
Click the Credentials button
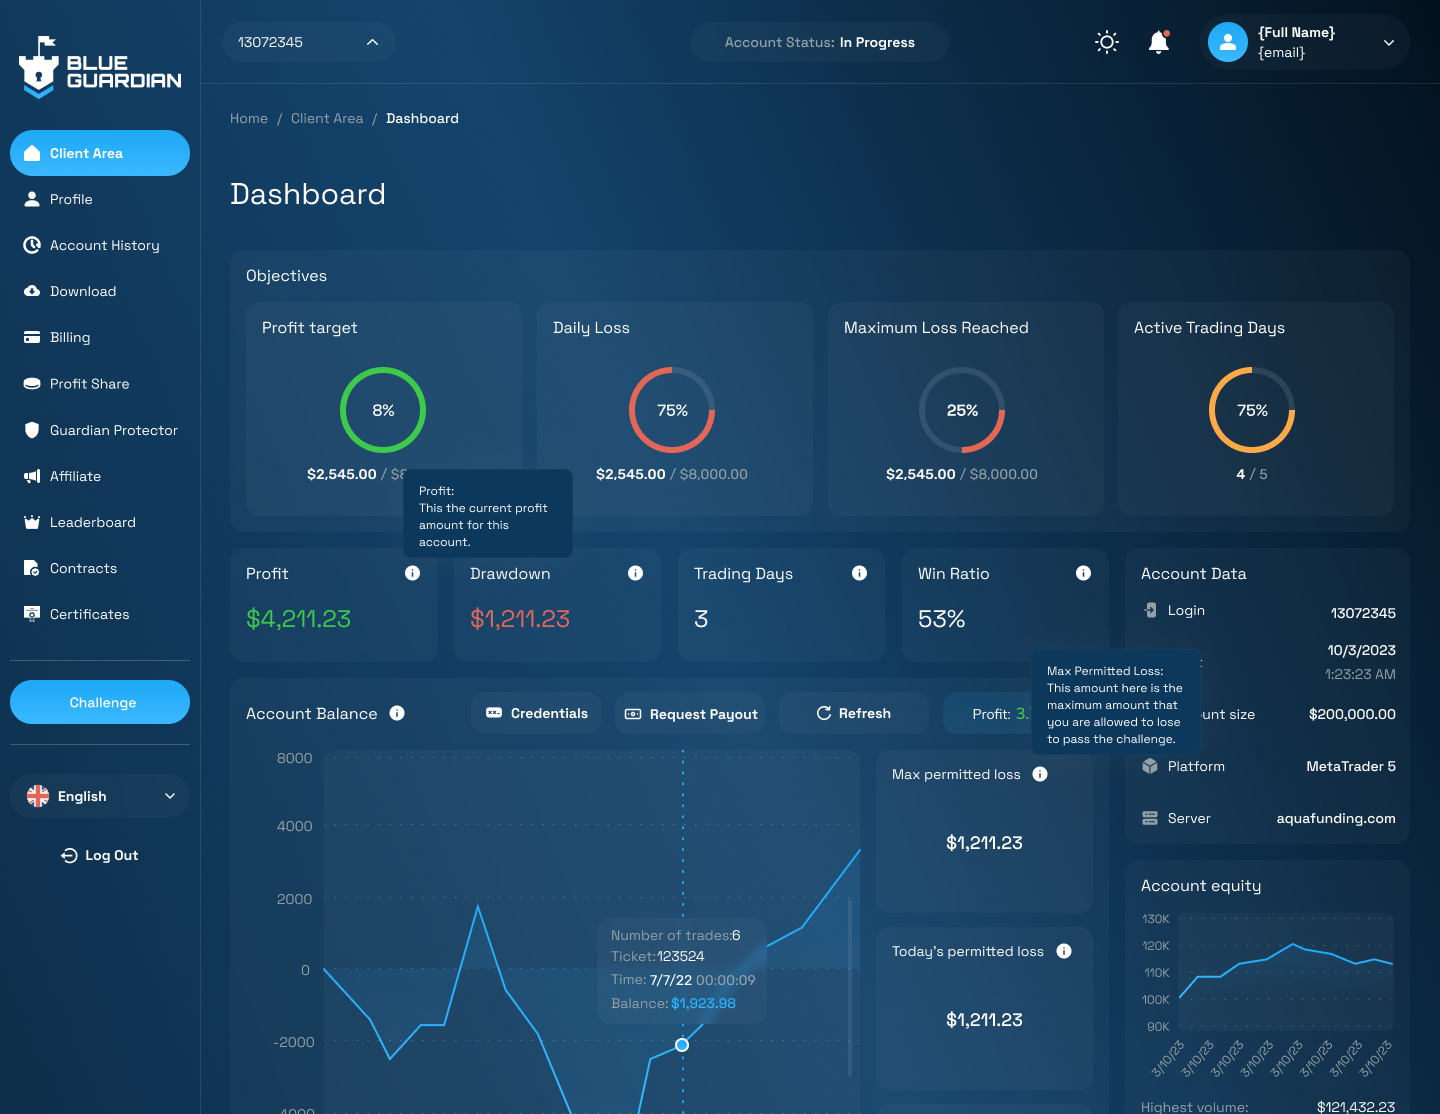coord(536,713)
